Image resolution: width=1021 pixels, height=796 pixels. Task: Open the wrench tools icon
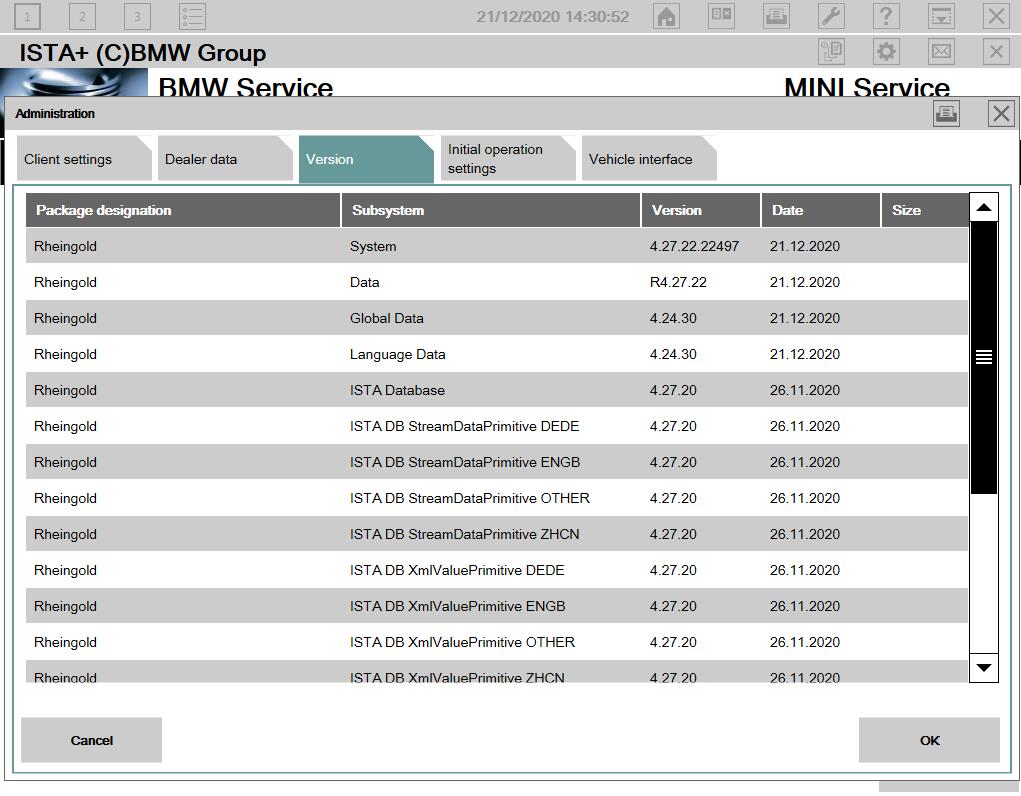832,16
